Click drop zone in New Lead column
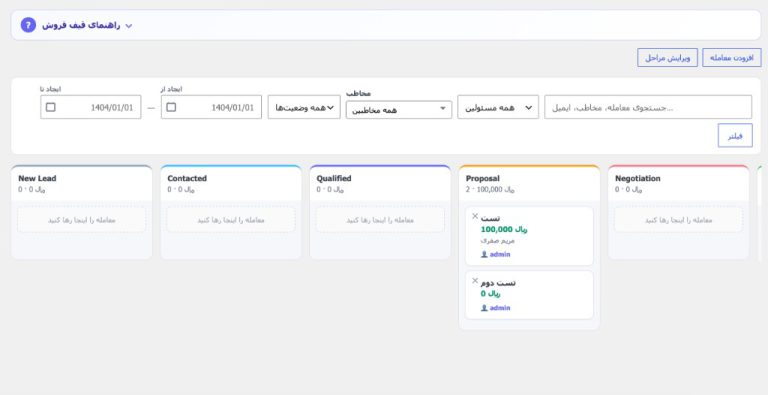Viewport: 768px width, 395px height. pos(82,220)
